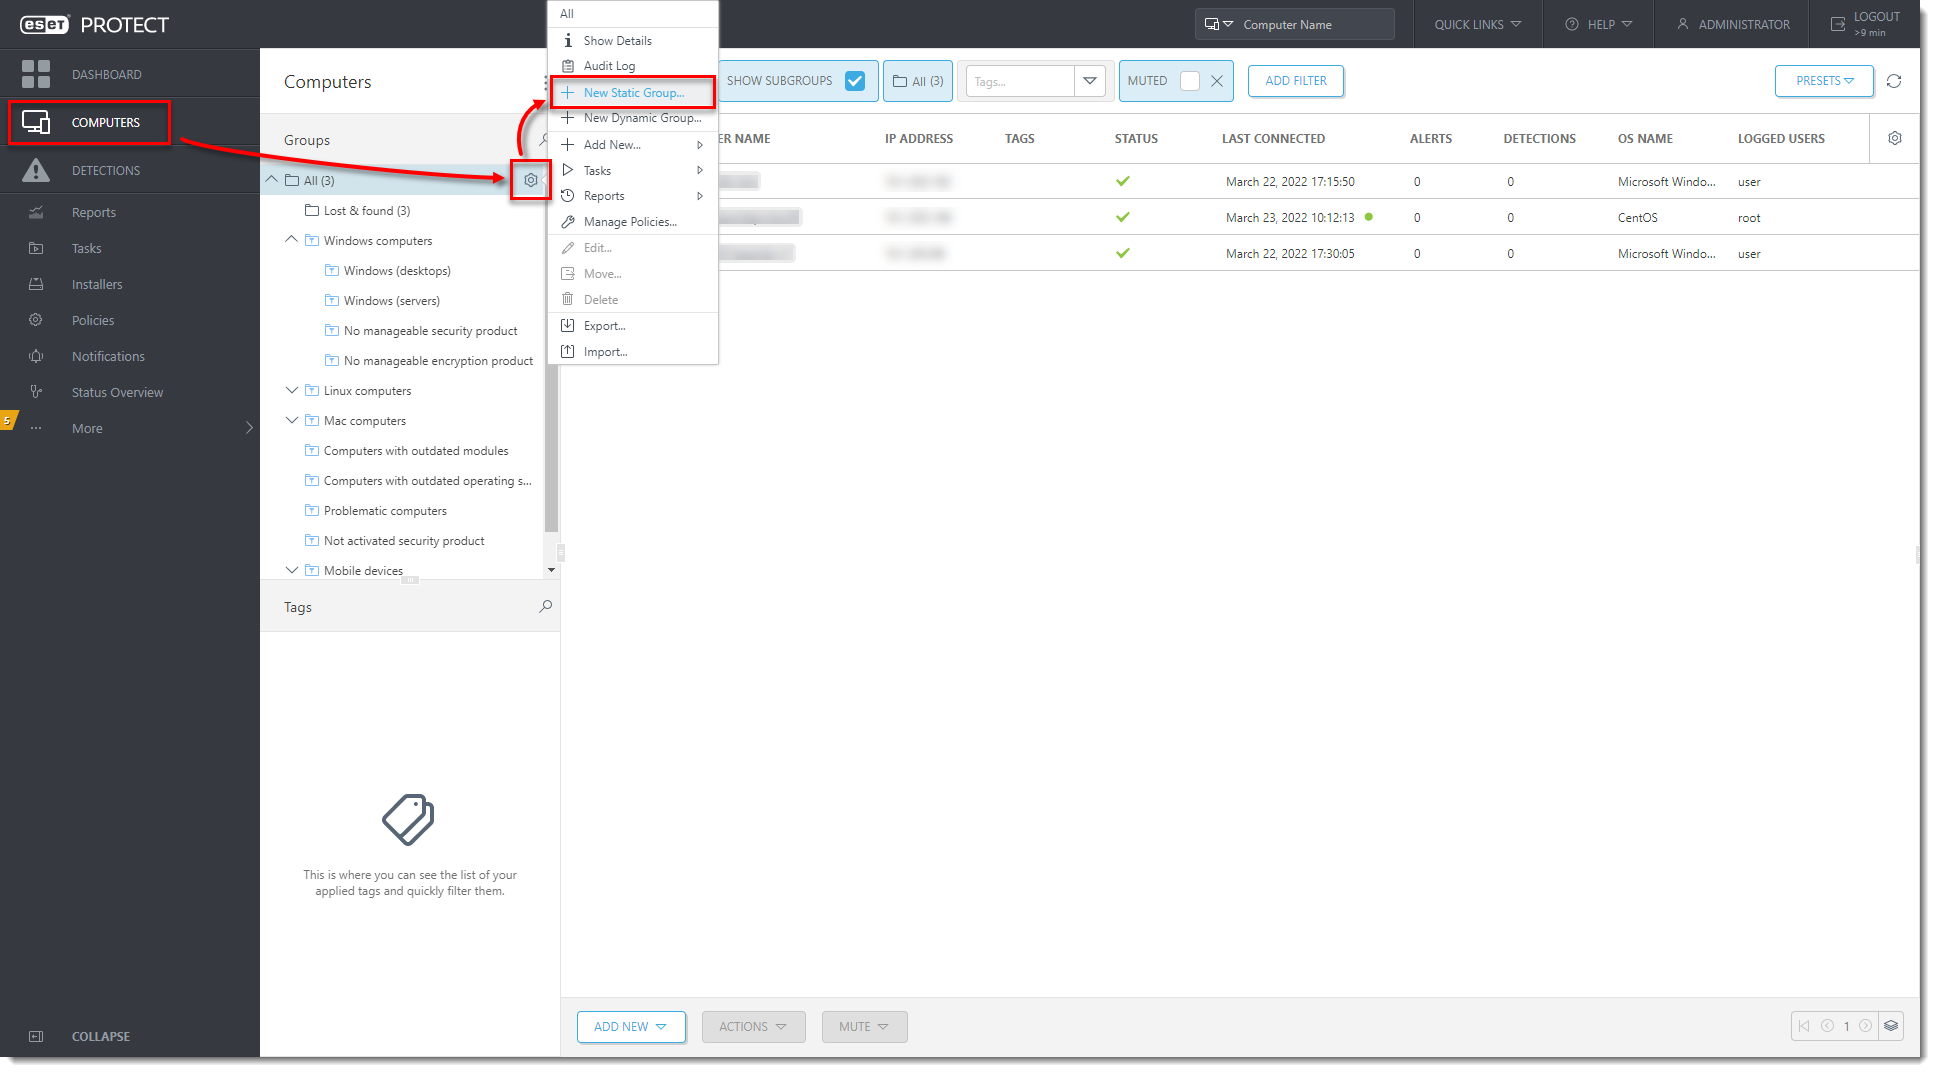Click the groups tree scrollbar down arrow

pos(551,570)
